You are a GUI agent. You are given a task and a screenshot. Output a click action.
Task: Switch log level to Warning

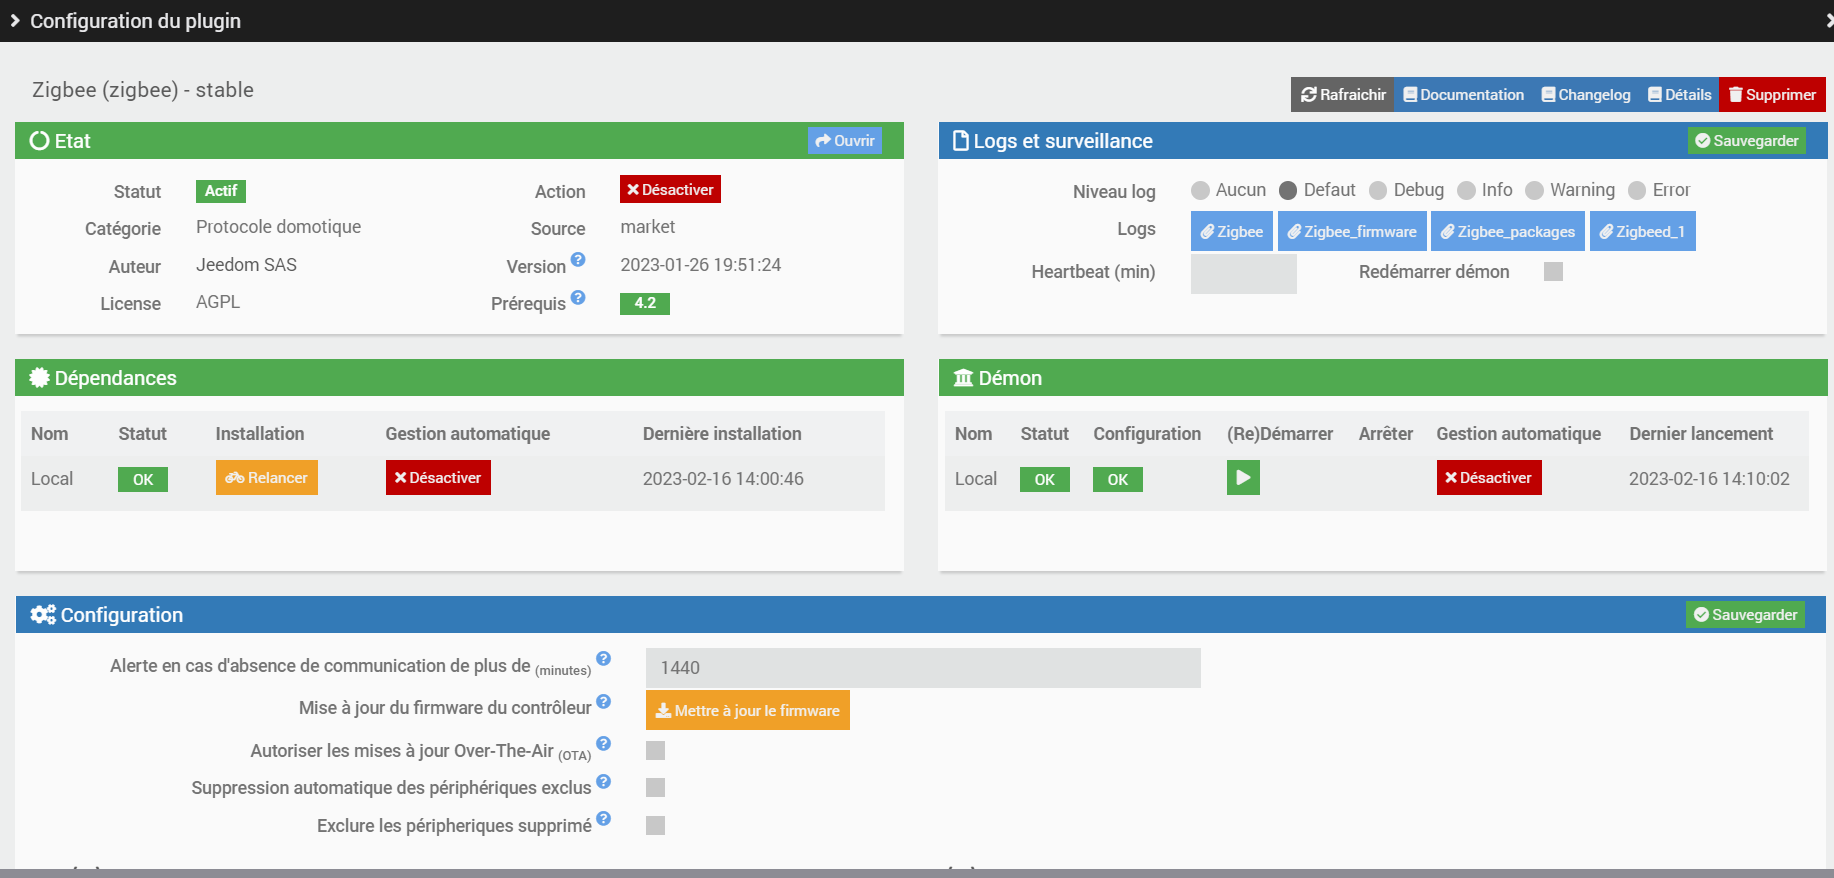click(x=1535, y=190)
